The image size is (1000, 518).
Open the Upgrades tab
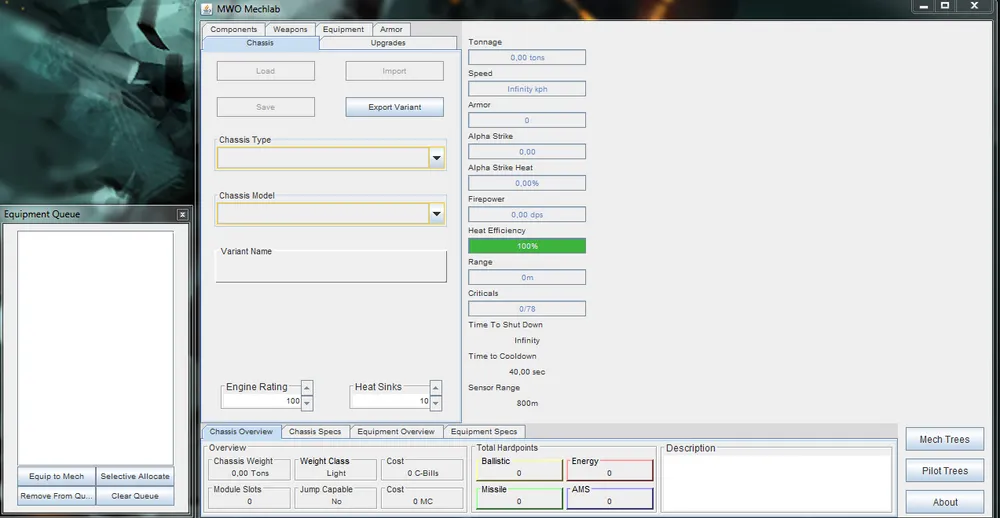click(388, 43)
